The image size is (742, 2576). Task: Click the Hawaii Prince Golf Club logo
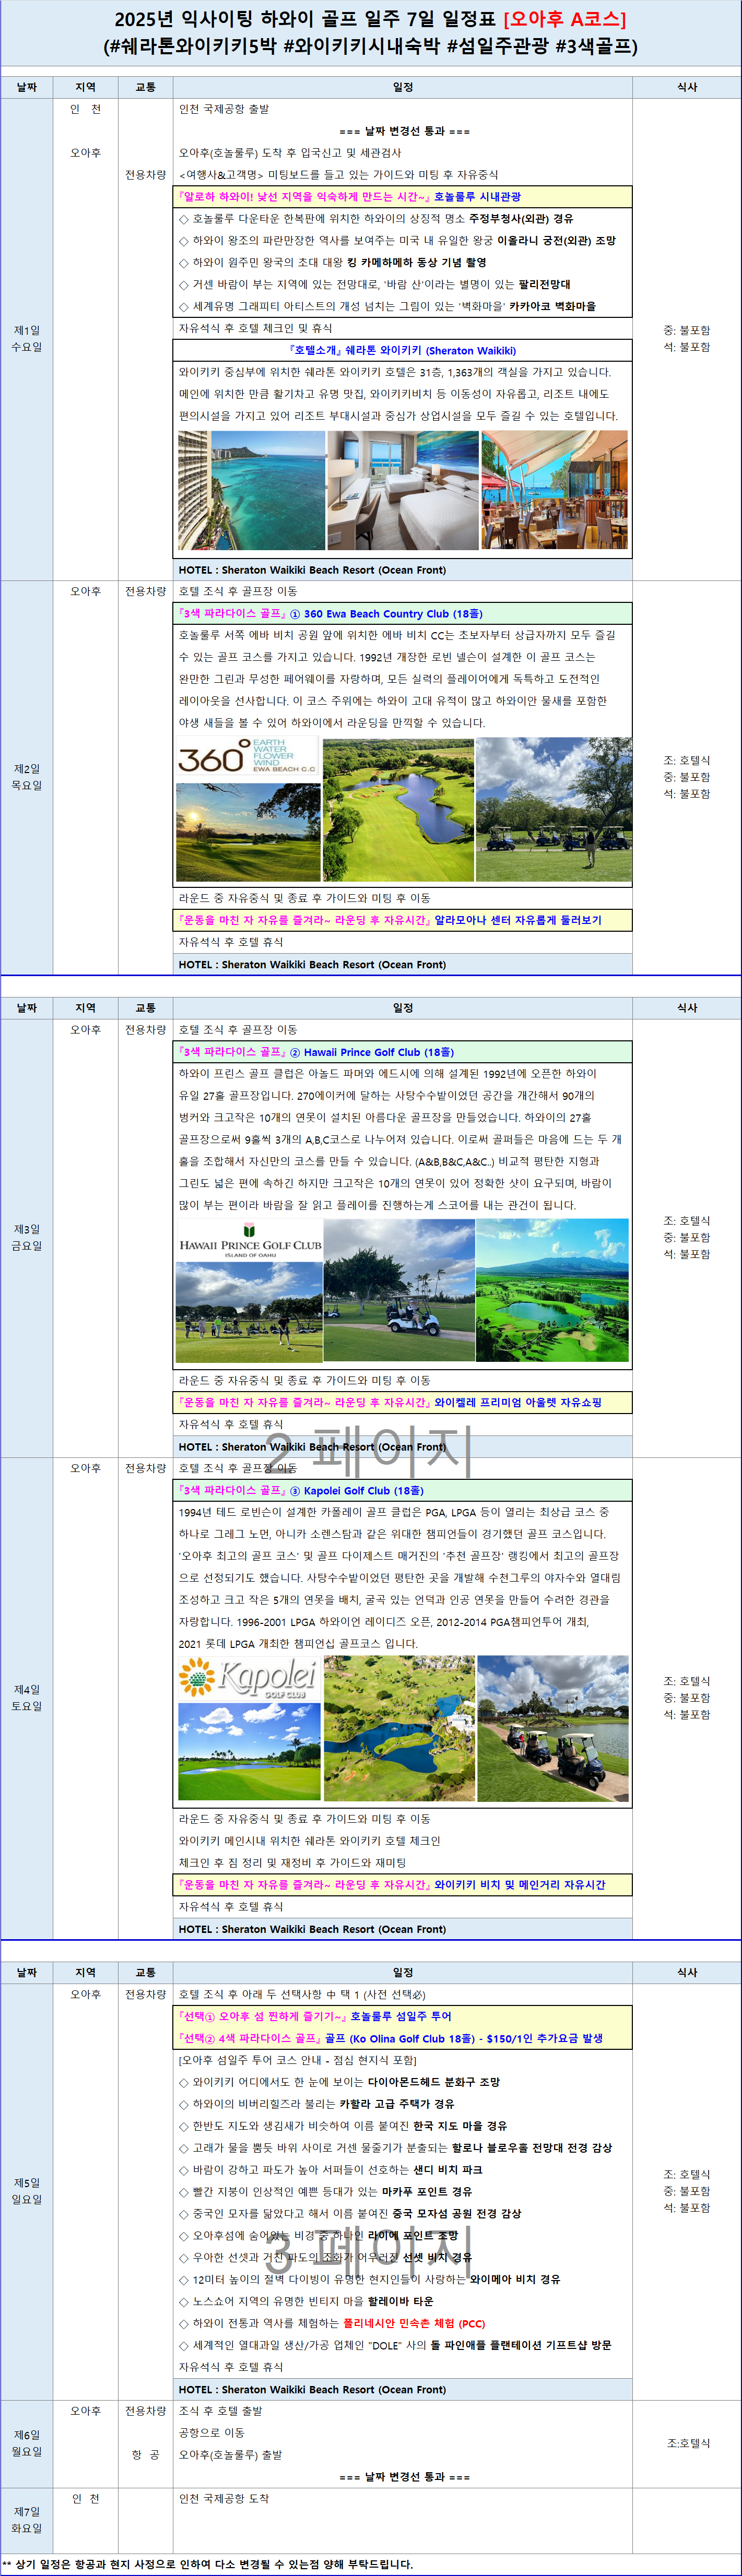pyautogui.click(x=249, y=1240)
